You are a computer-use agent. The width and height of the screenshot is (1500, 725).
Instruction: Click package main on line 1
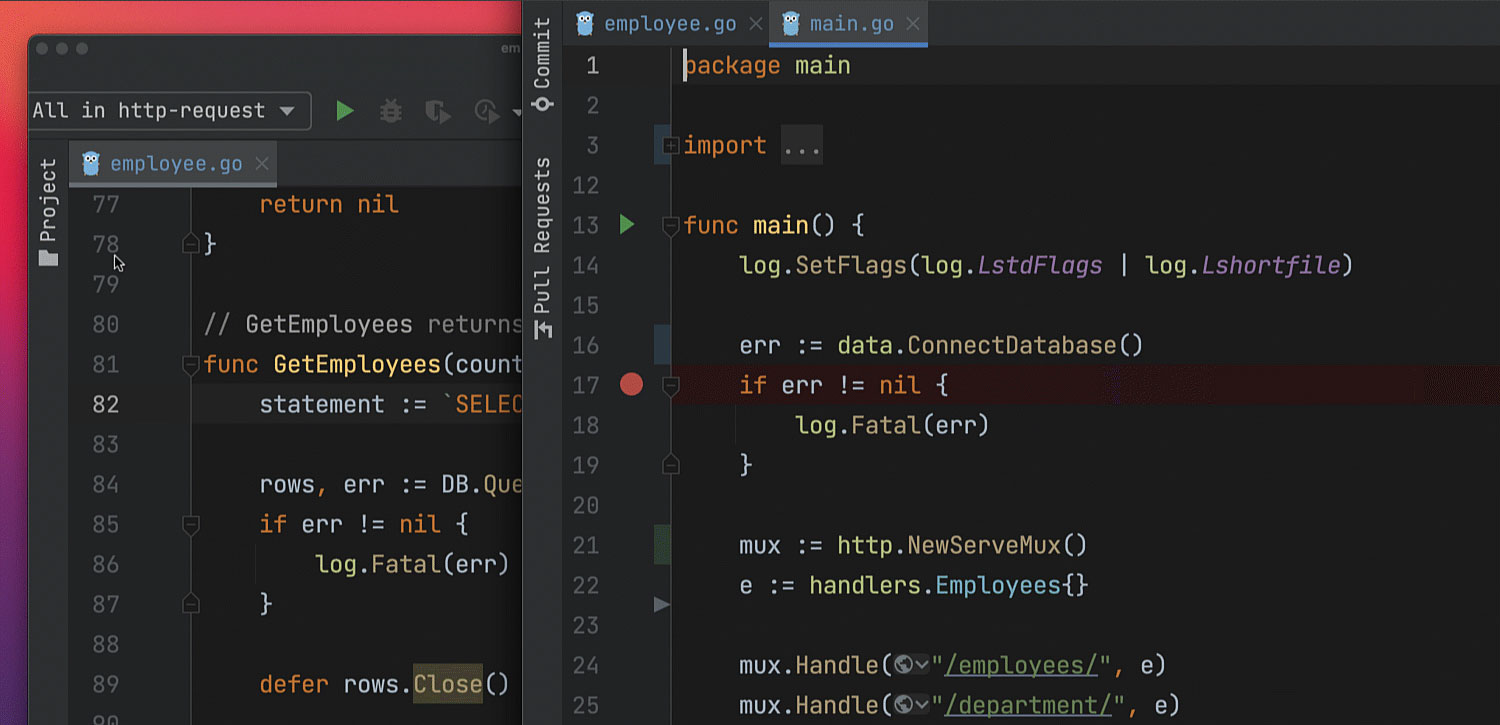coord(767,66)
